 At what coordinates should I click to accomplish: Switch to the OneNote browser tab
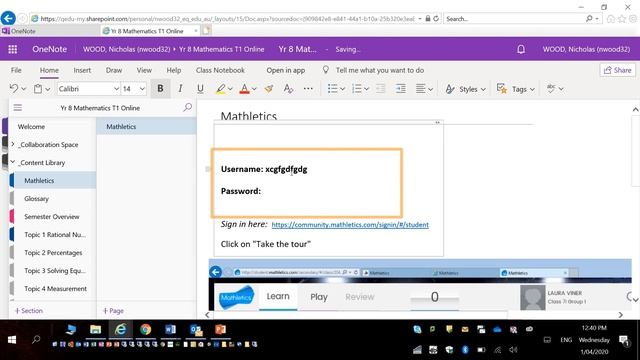pyautogui.click(x=50, y=31)
